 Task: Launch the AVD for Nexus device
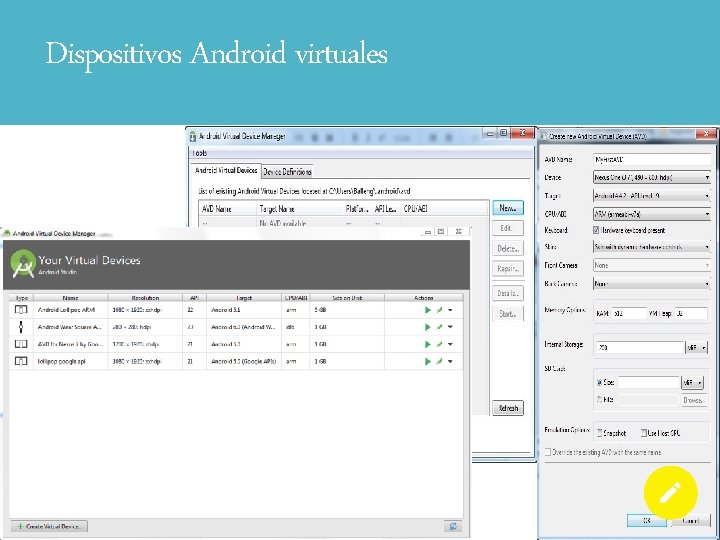point(428,344)
